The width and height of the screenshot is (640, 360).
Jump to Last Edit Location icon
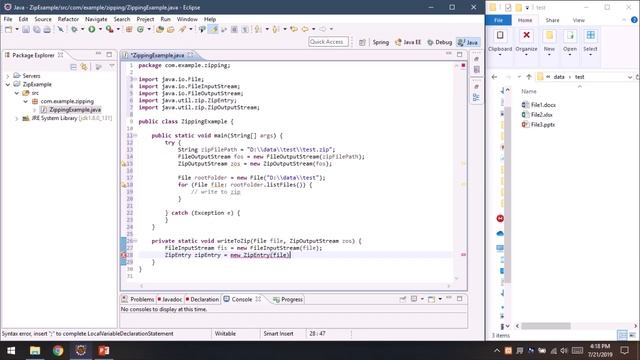pos(294,29)
